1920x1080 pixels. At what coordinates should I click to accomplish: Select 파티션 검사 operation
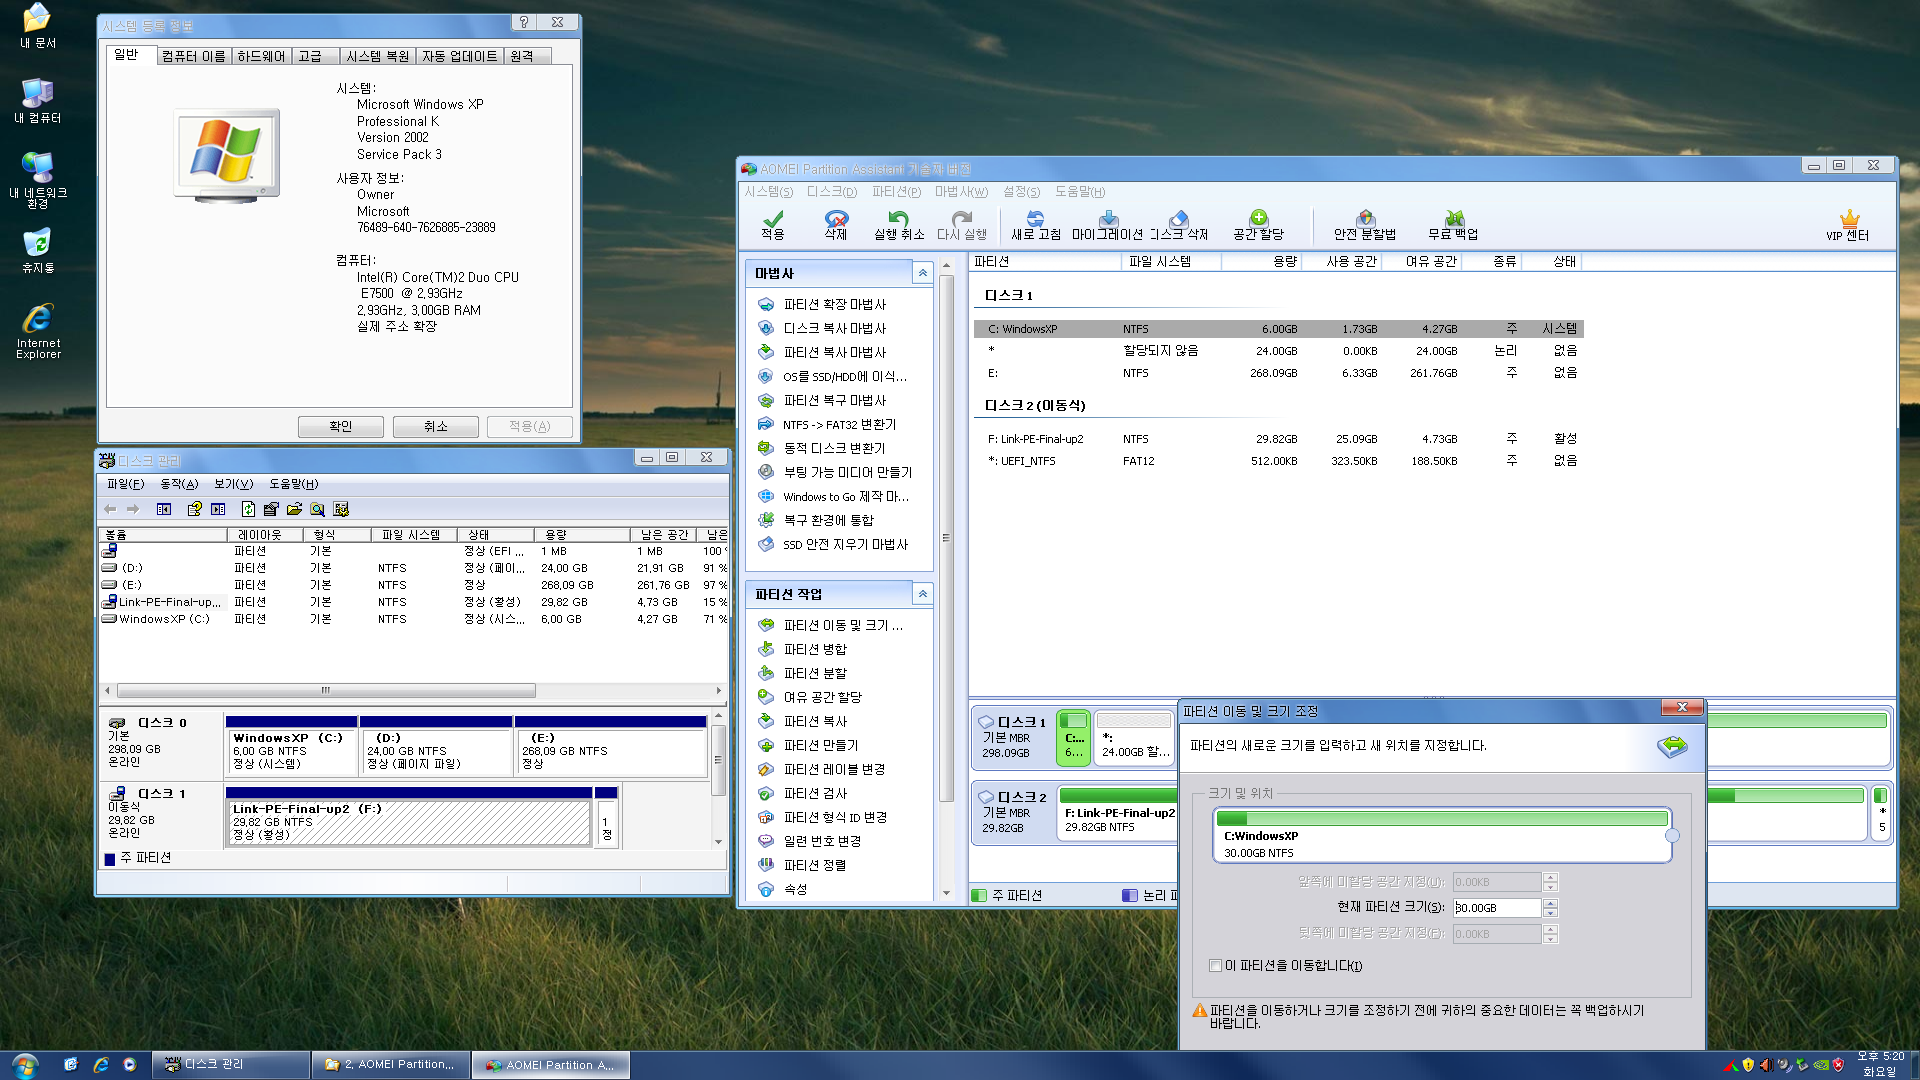click(814, 793)
